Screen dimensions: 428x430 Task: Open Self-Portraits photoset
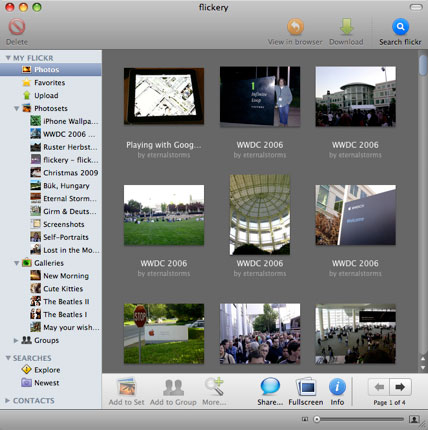(x=51, y=237)
